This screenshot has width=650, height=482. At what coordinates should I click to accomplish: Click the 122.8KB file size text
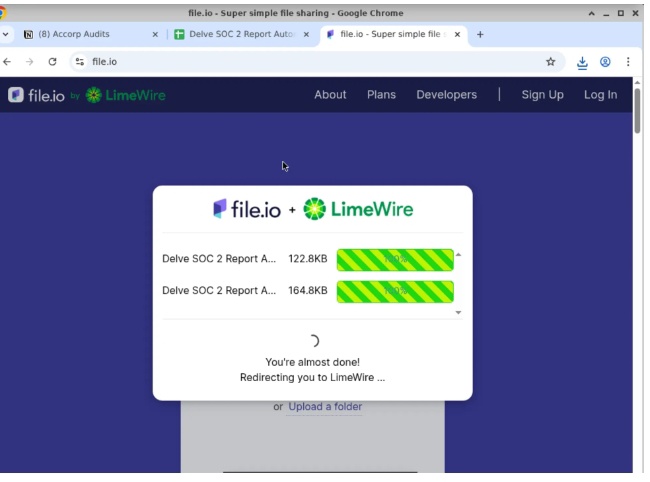pyautogui.click(x=308, y=259)
